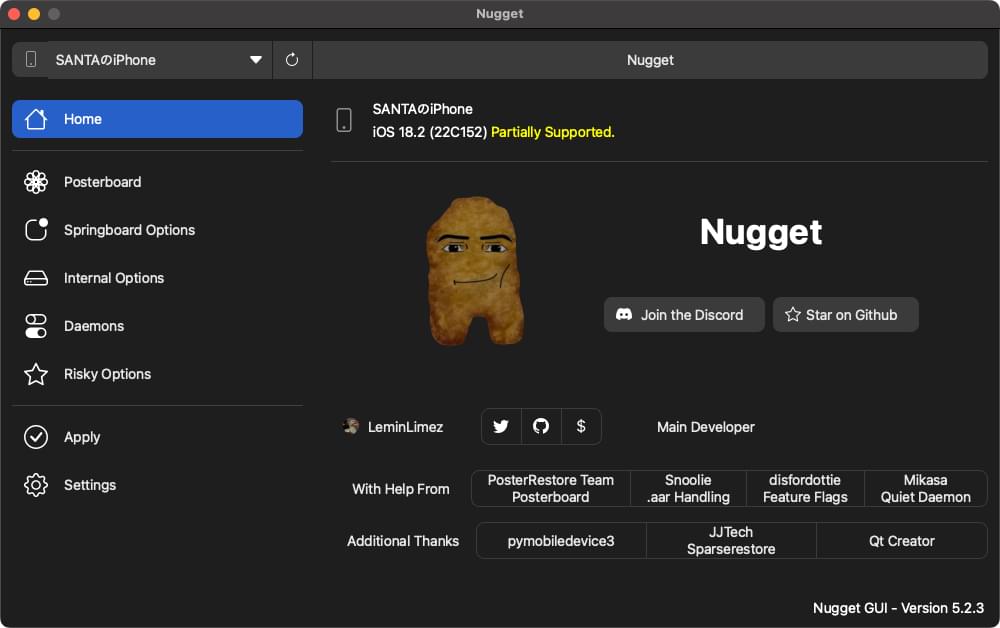Click the phone icon next to iOS version
The height and width of the screenshot is (628, 1000).
point(344,120)
